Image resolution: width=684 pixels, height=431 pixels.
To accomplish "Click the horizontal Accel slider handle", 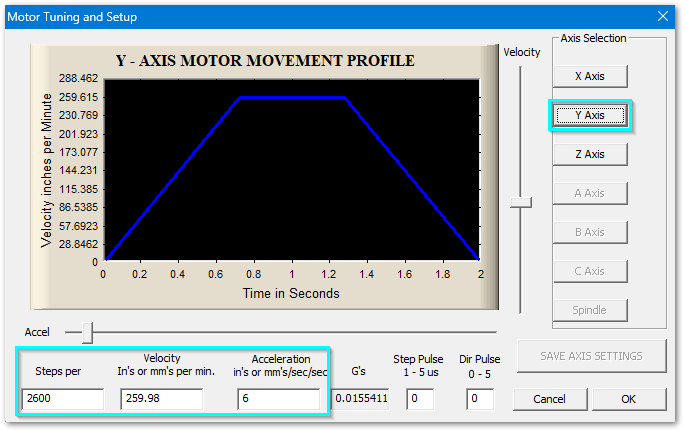I will click(x=87, y=331).
